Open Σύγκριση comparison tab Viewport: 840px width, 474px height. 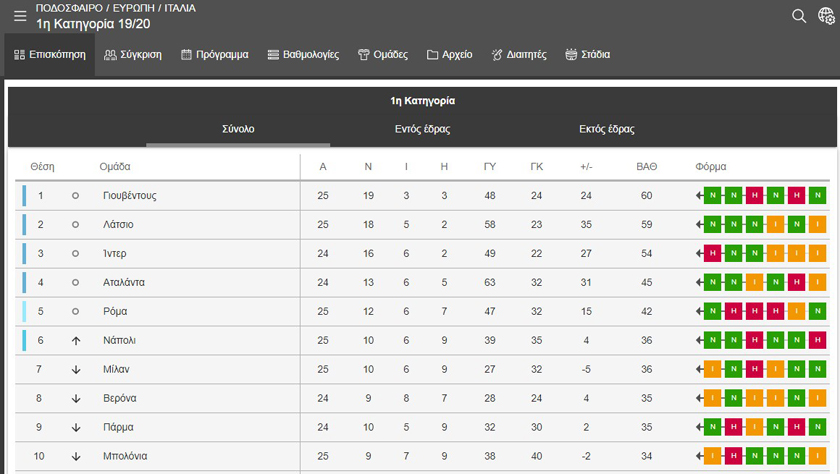133,55
